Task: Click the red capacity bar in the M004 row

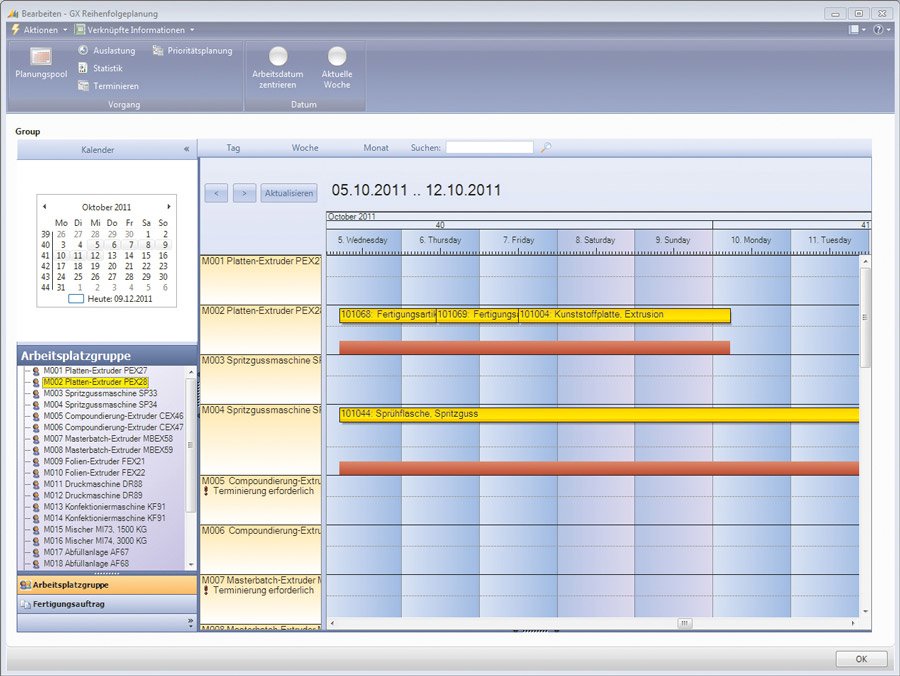Action: point(599,469)
